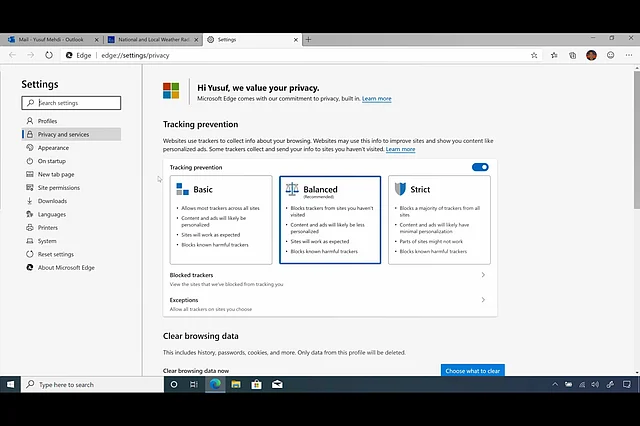640x426 pixels.
Task: Open the Settings and more ellipsis menu
Action: 629,55
